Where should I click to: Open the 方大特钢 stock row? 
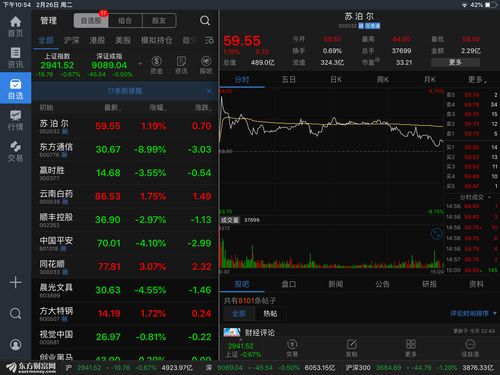[x=125, y=314]
